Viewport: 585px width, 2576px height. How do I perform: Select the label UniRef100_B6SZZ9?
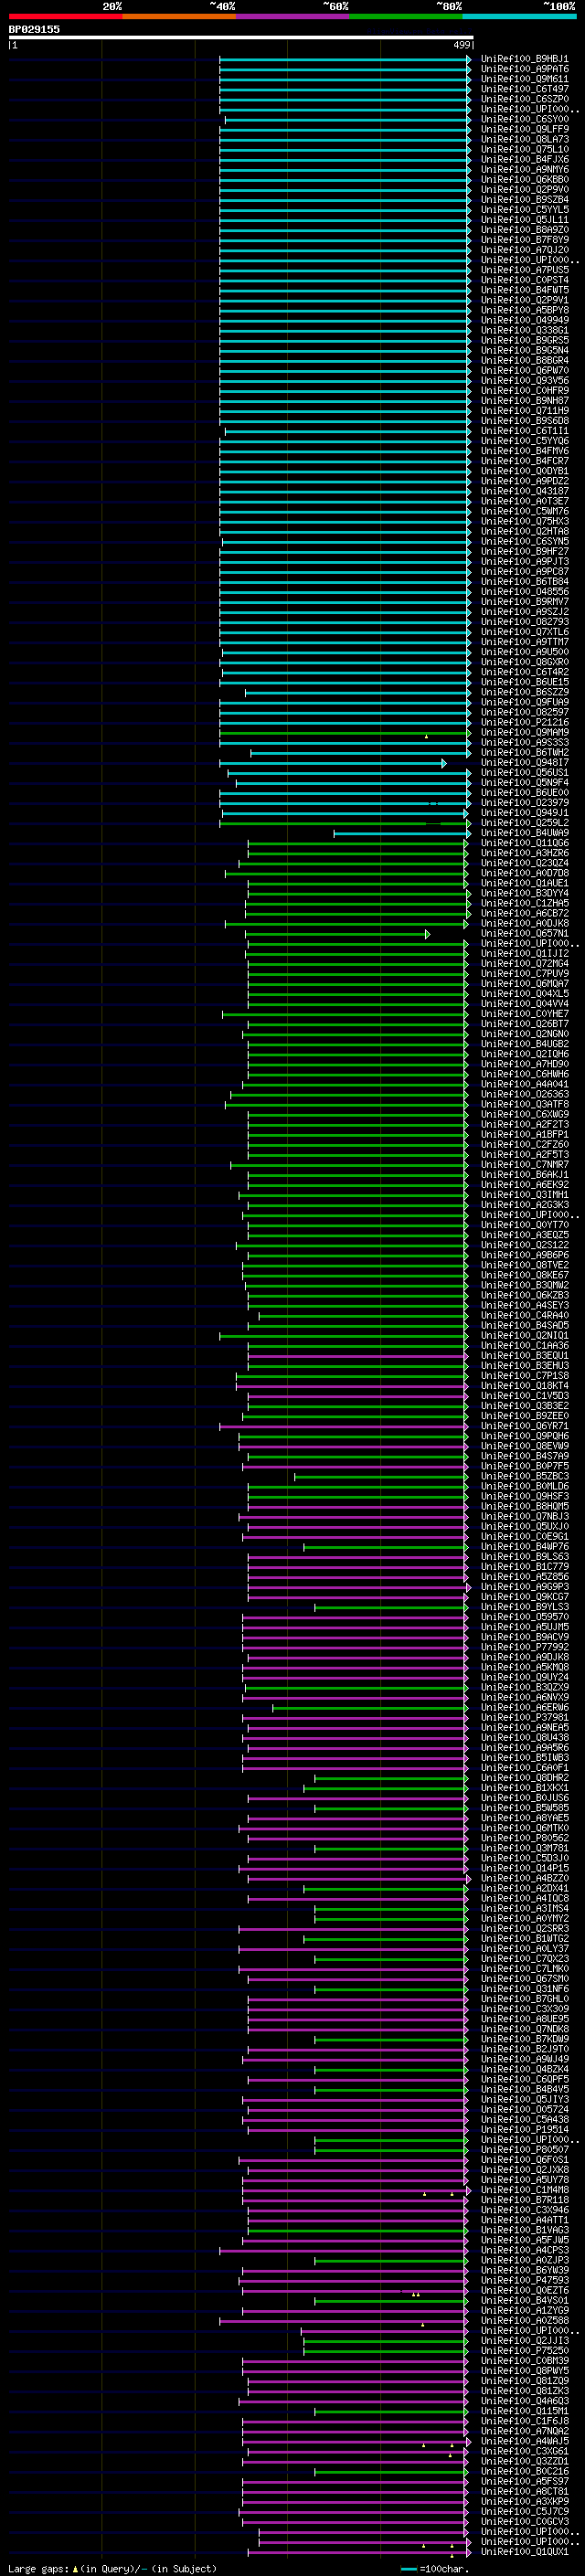(524, 692)
